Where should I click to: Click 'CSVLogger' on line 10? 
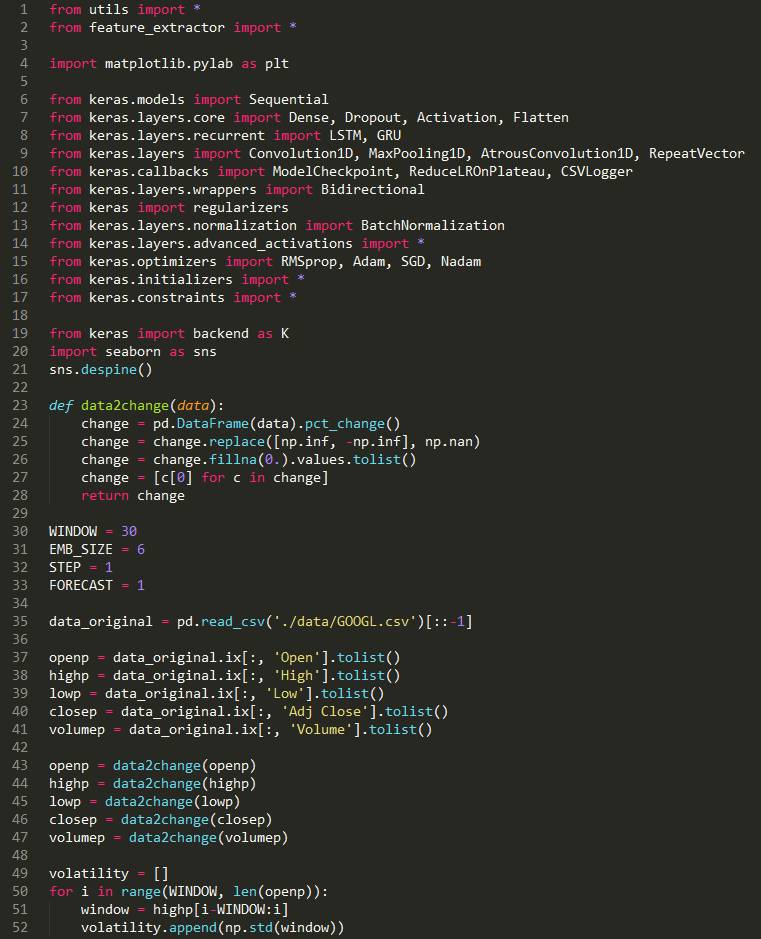pyautogui.click(x=596, y=171)
